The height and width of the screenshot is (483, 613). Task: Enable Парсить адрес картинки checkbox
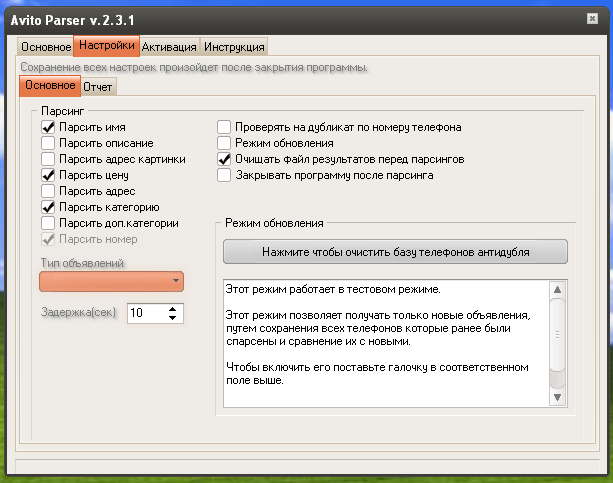pos(47,159)
